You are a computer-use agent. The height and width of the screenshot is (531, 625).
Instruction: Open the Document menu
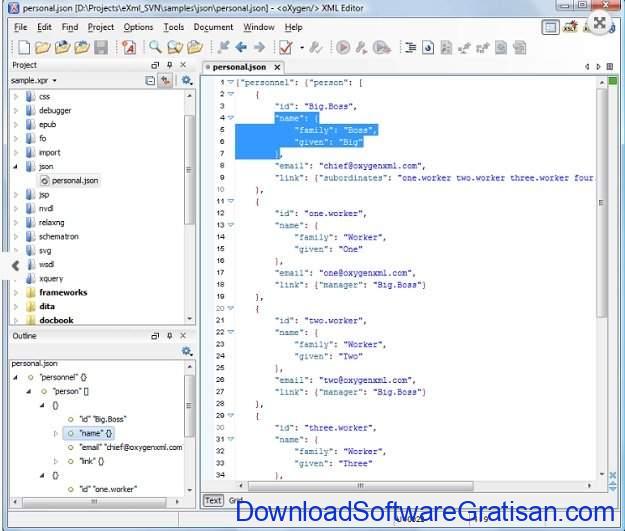coord(213,27)
